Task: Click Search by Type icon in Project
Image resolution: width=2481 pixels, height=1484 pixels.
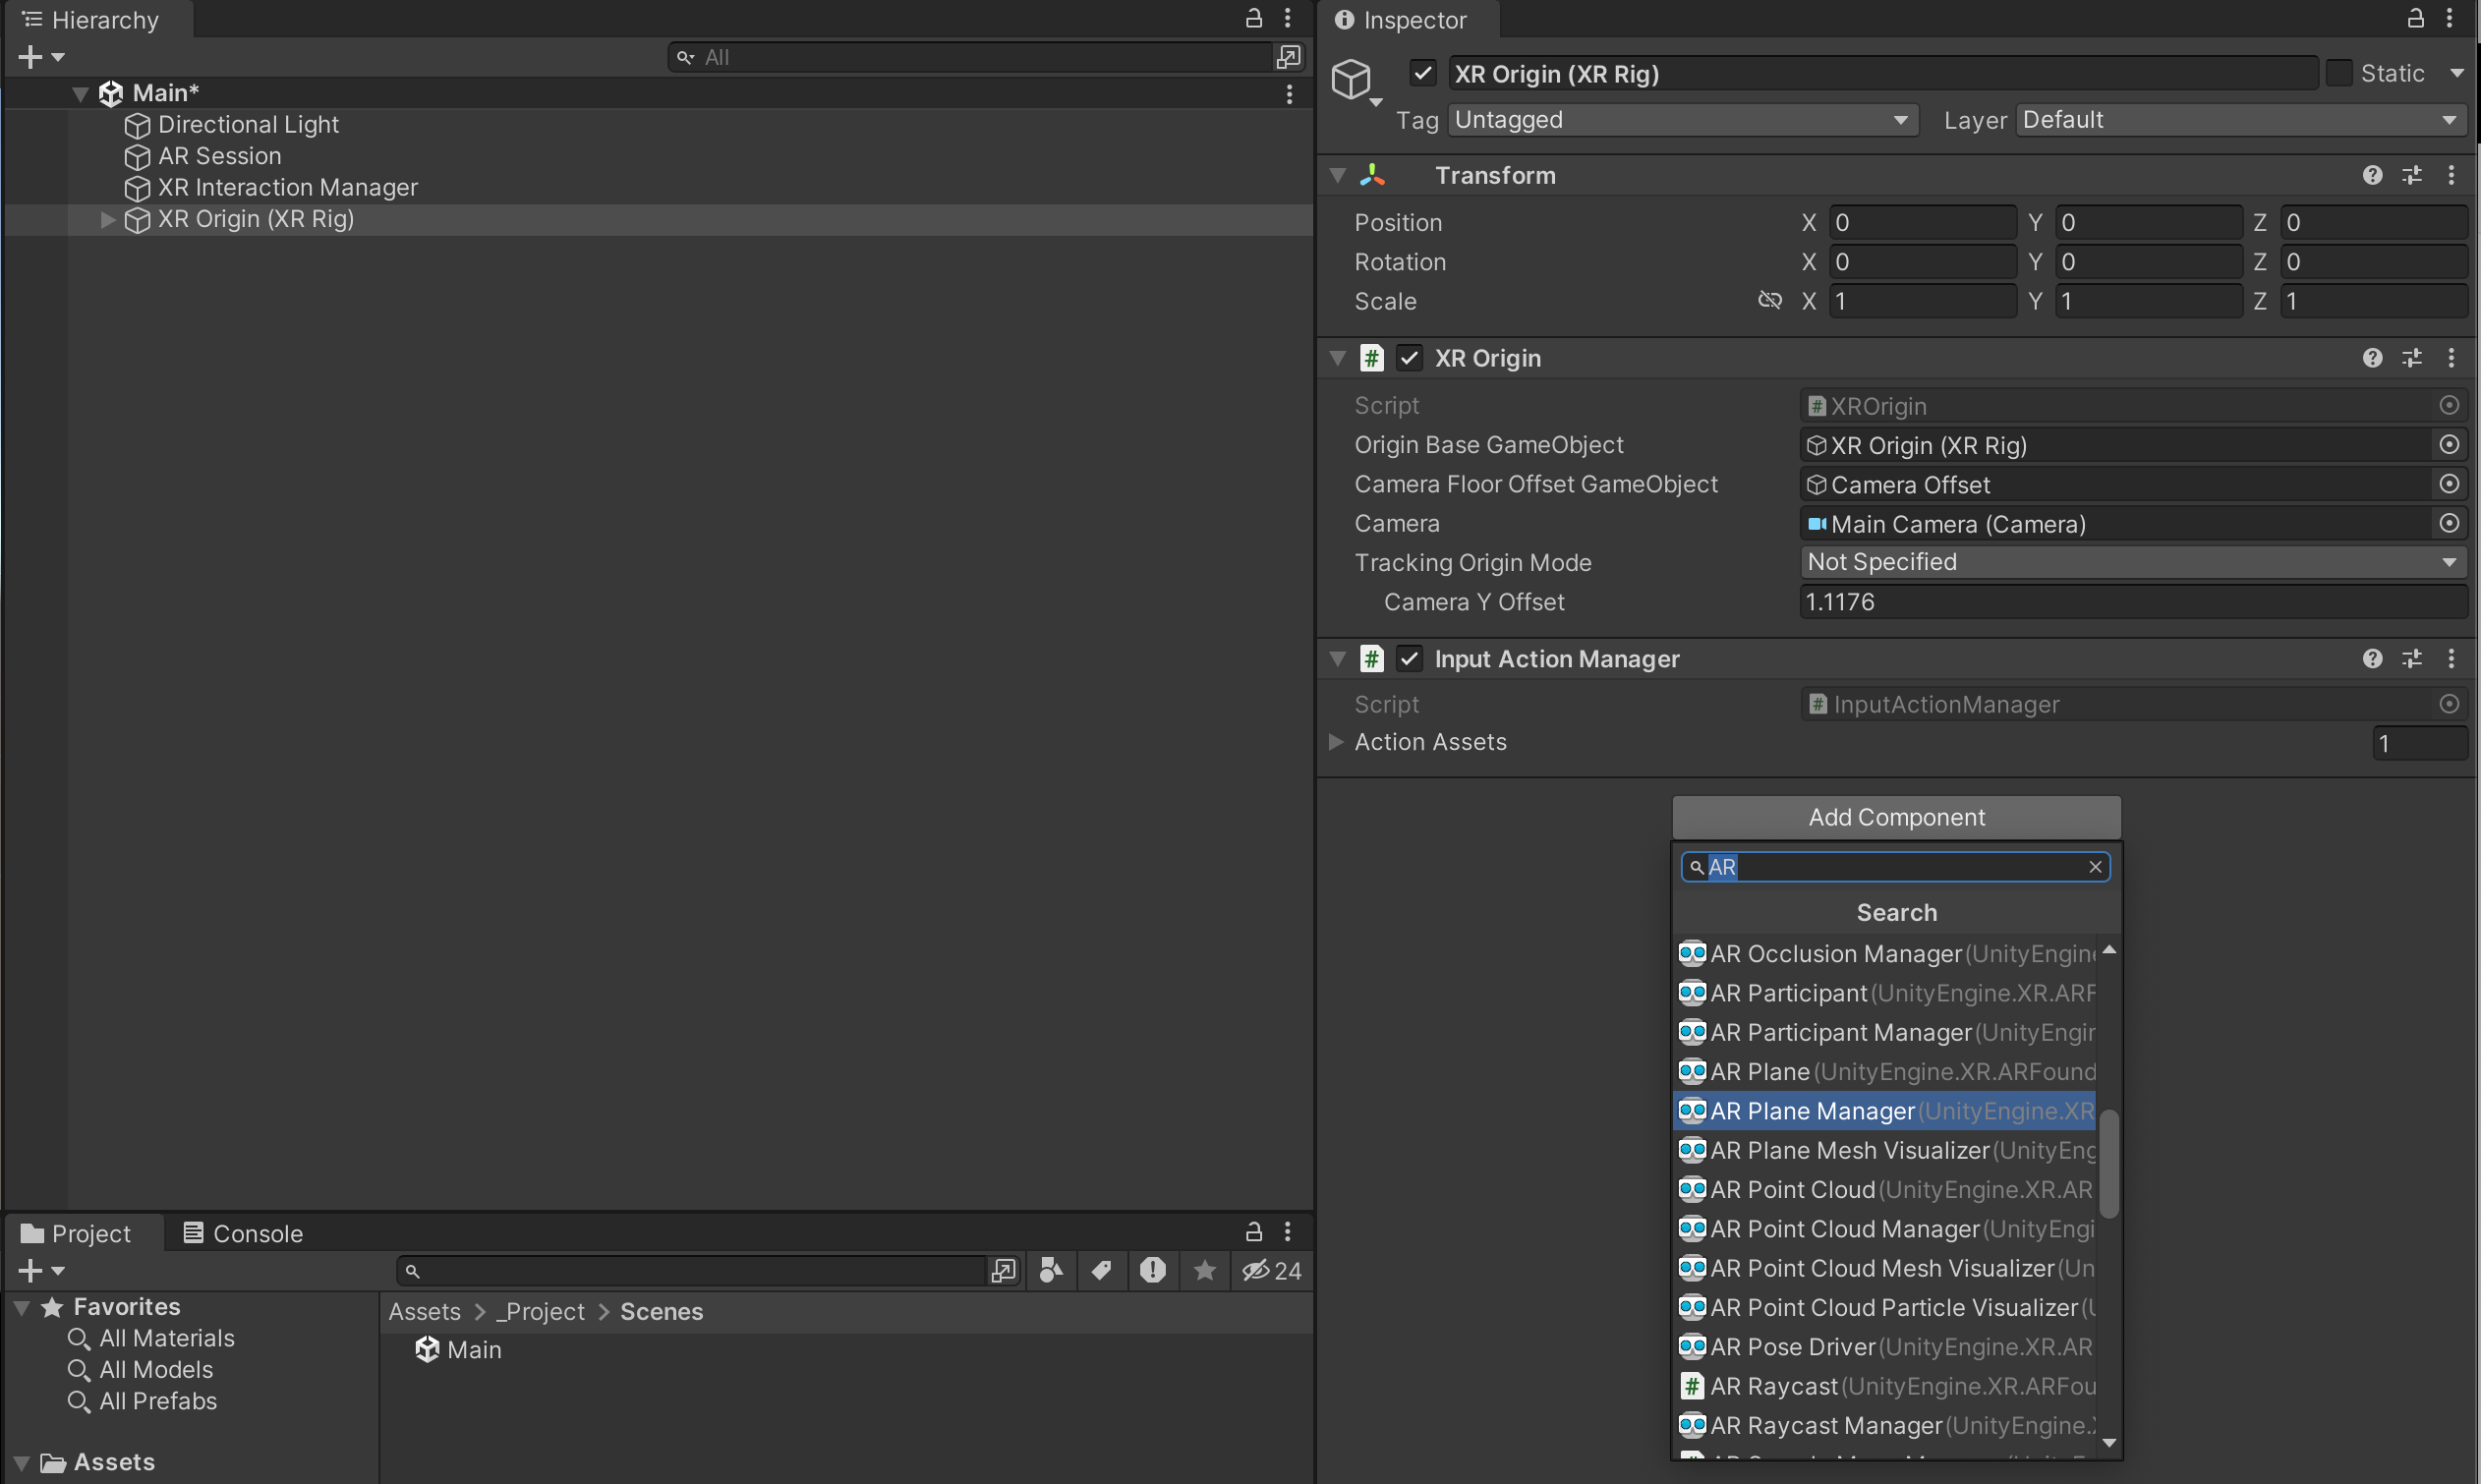Action: [x=1051, y=1271]
